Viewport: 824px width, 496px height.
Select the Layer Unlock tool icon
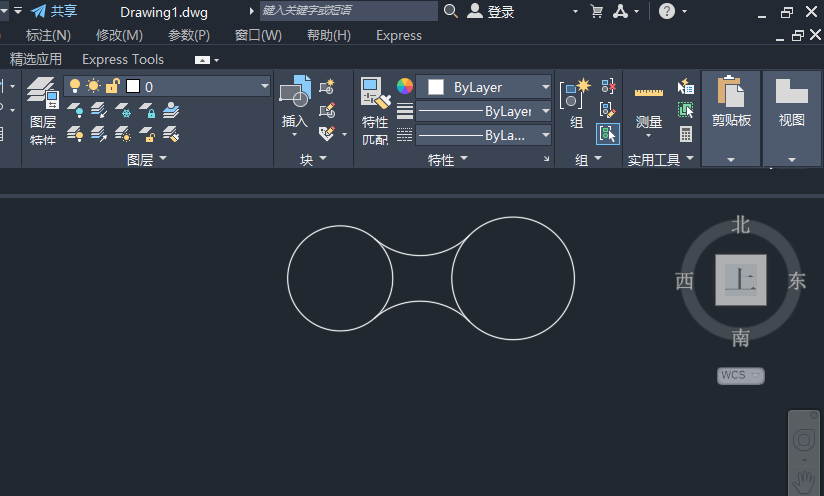click(147, 135)
